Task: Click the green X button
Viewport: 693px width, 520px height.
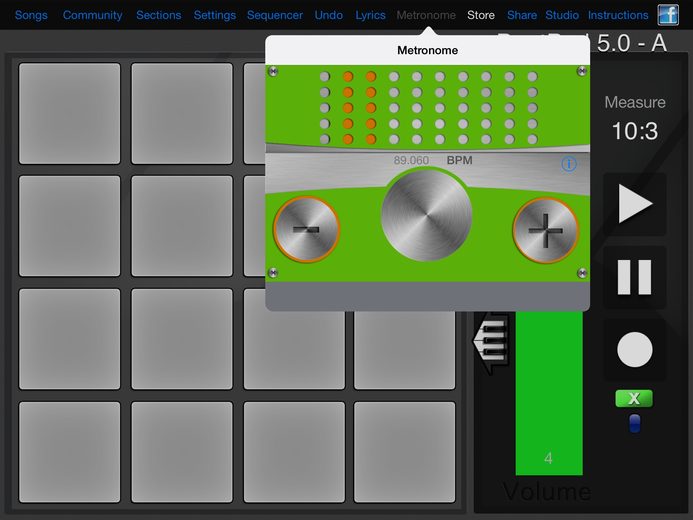Action: (634, 399)
